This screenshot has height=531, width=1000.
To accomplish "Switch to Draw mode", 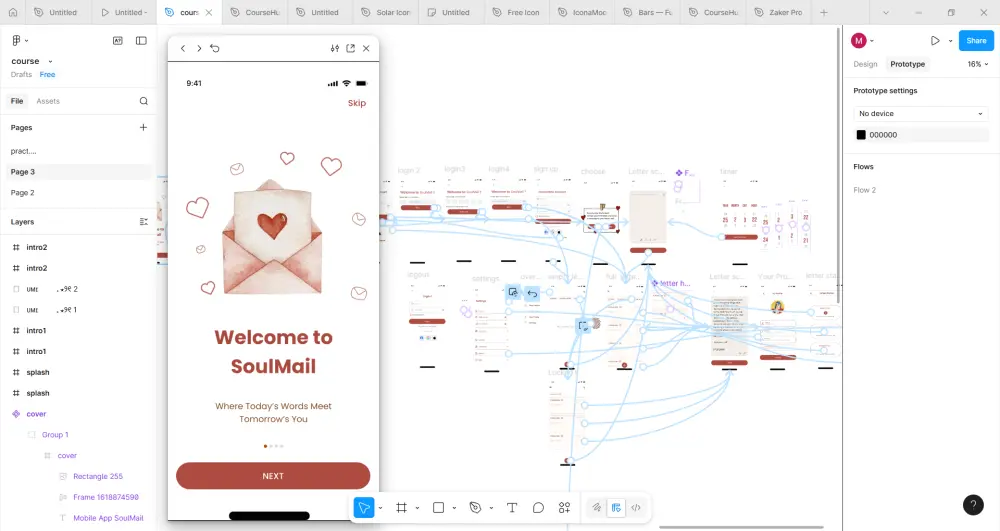I will [596, 508].
